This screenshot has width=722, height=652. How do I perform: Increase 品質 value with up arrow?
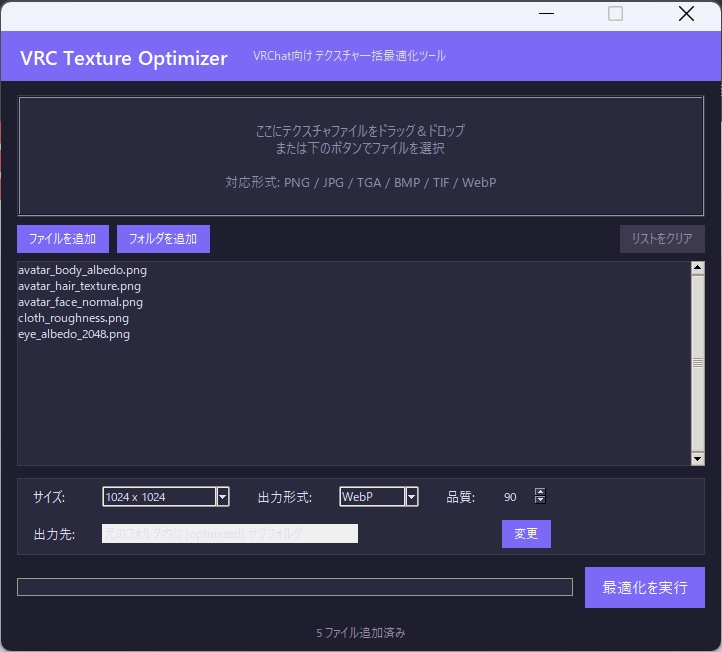pos(540,492)
